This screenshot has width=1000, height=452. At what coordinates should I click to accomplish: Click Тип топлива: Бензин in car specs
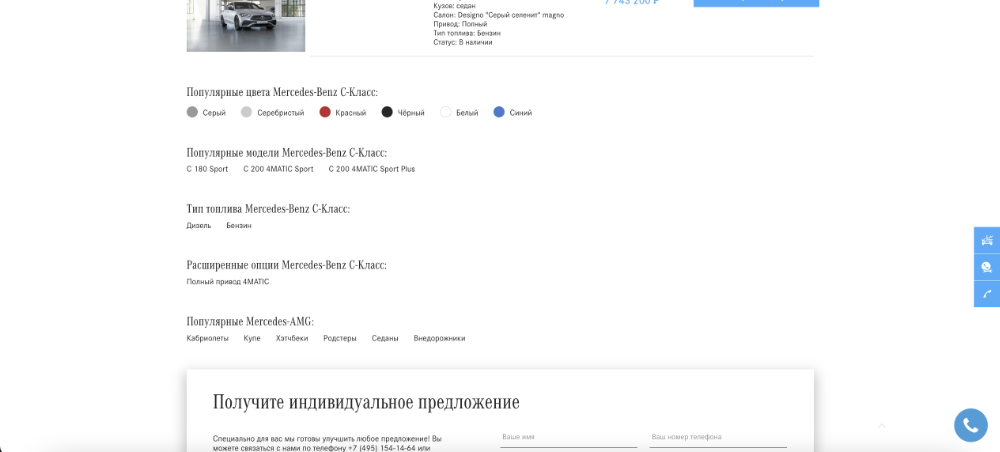[467, 33]
